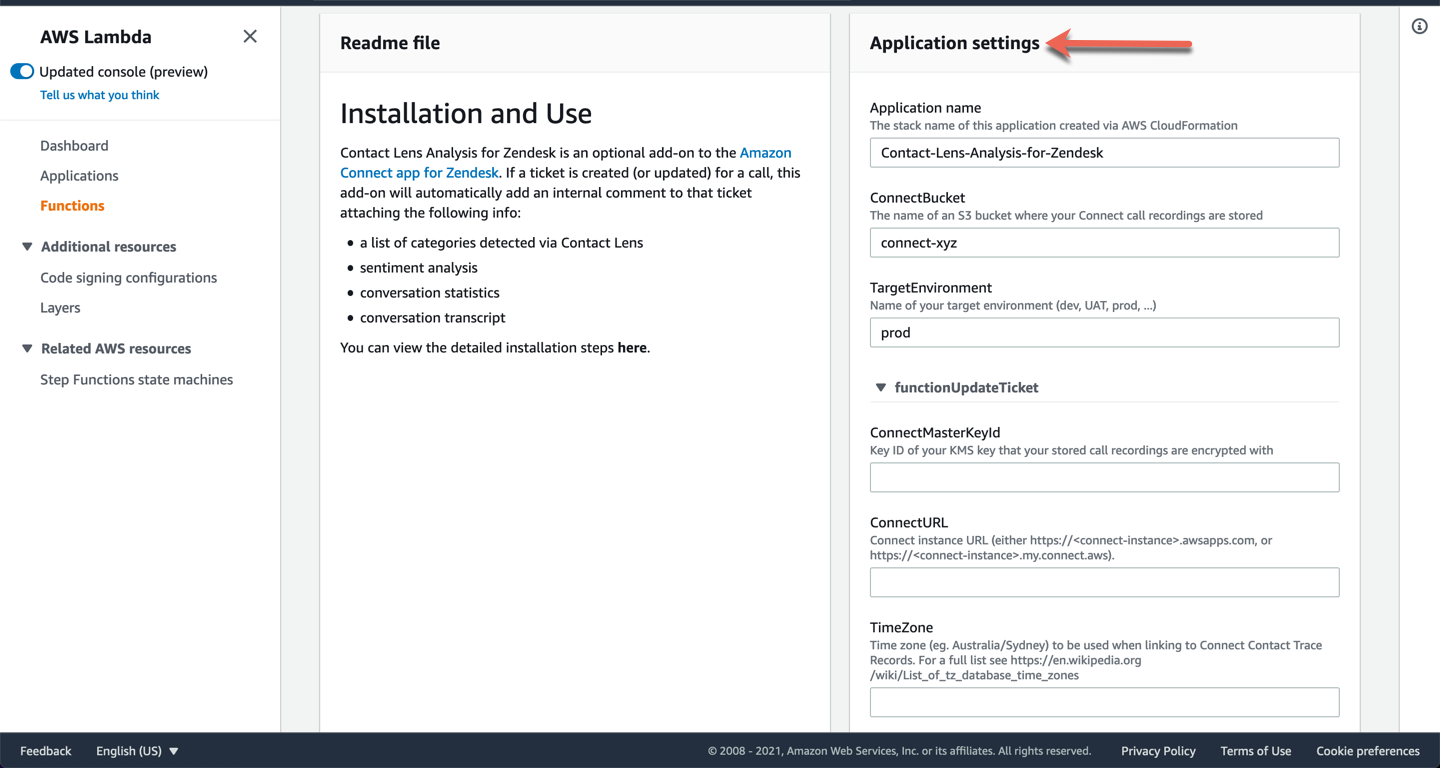Screen dimensions: 1440x768
Task: Click the empty ConnectMasterKeyId field
Action: point(1104,478)
